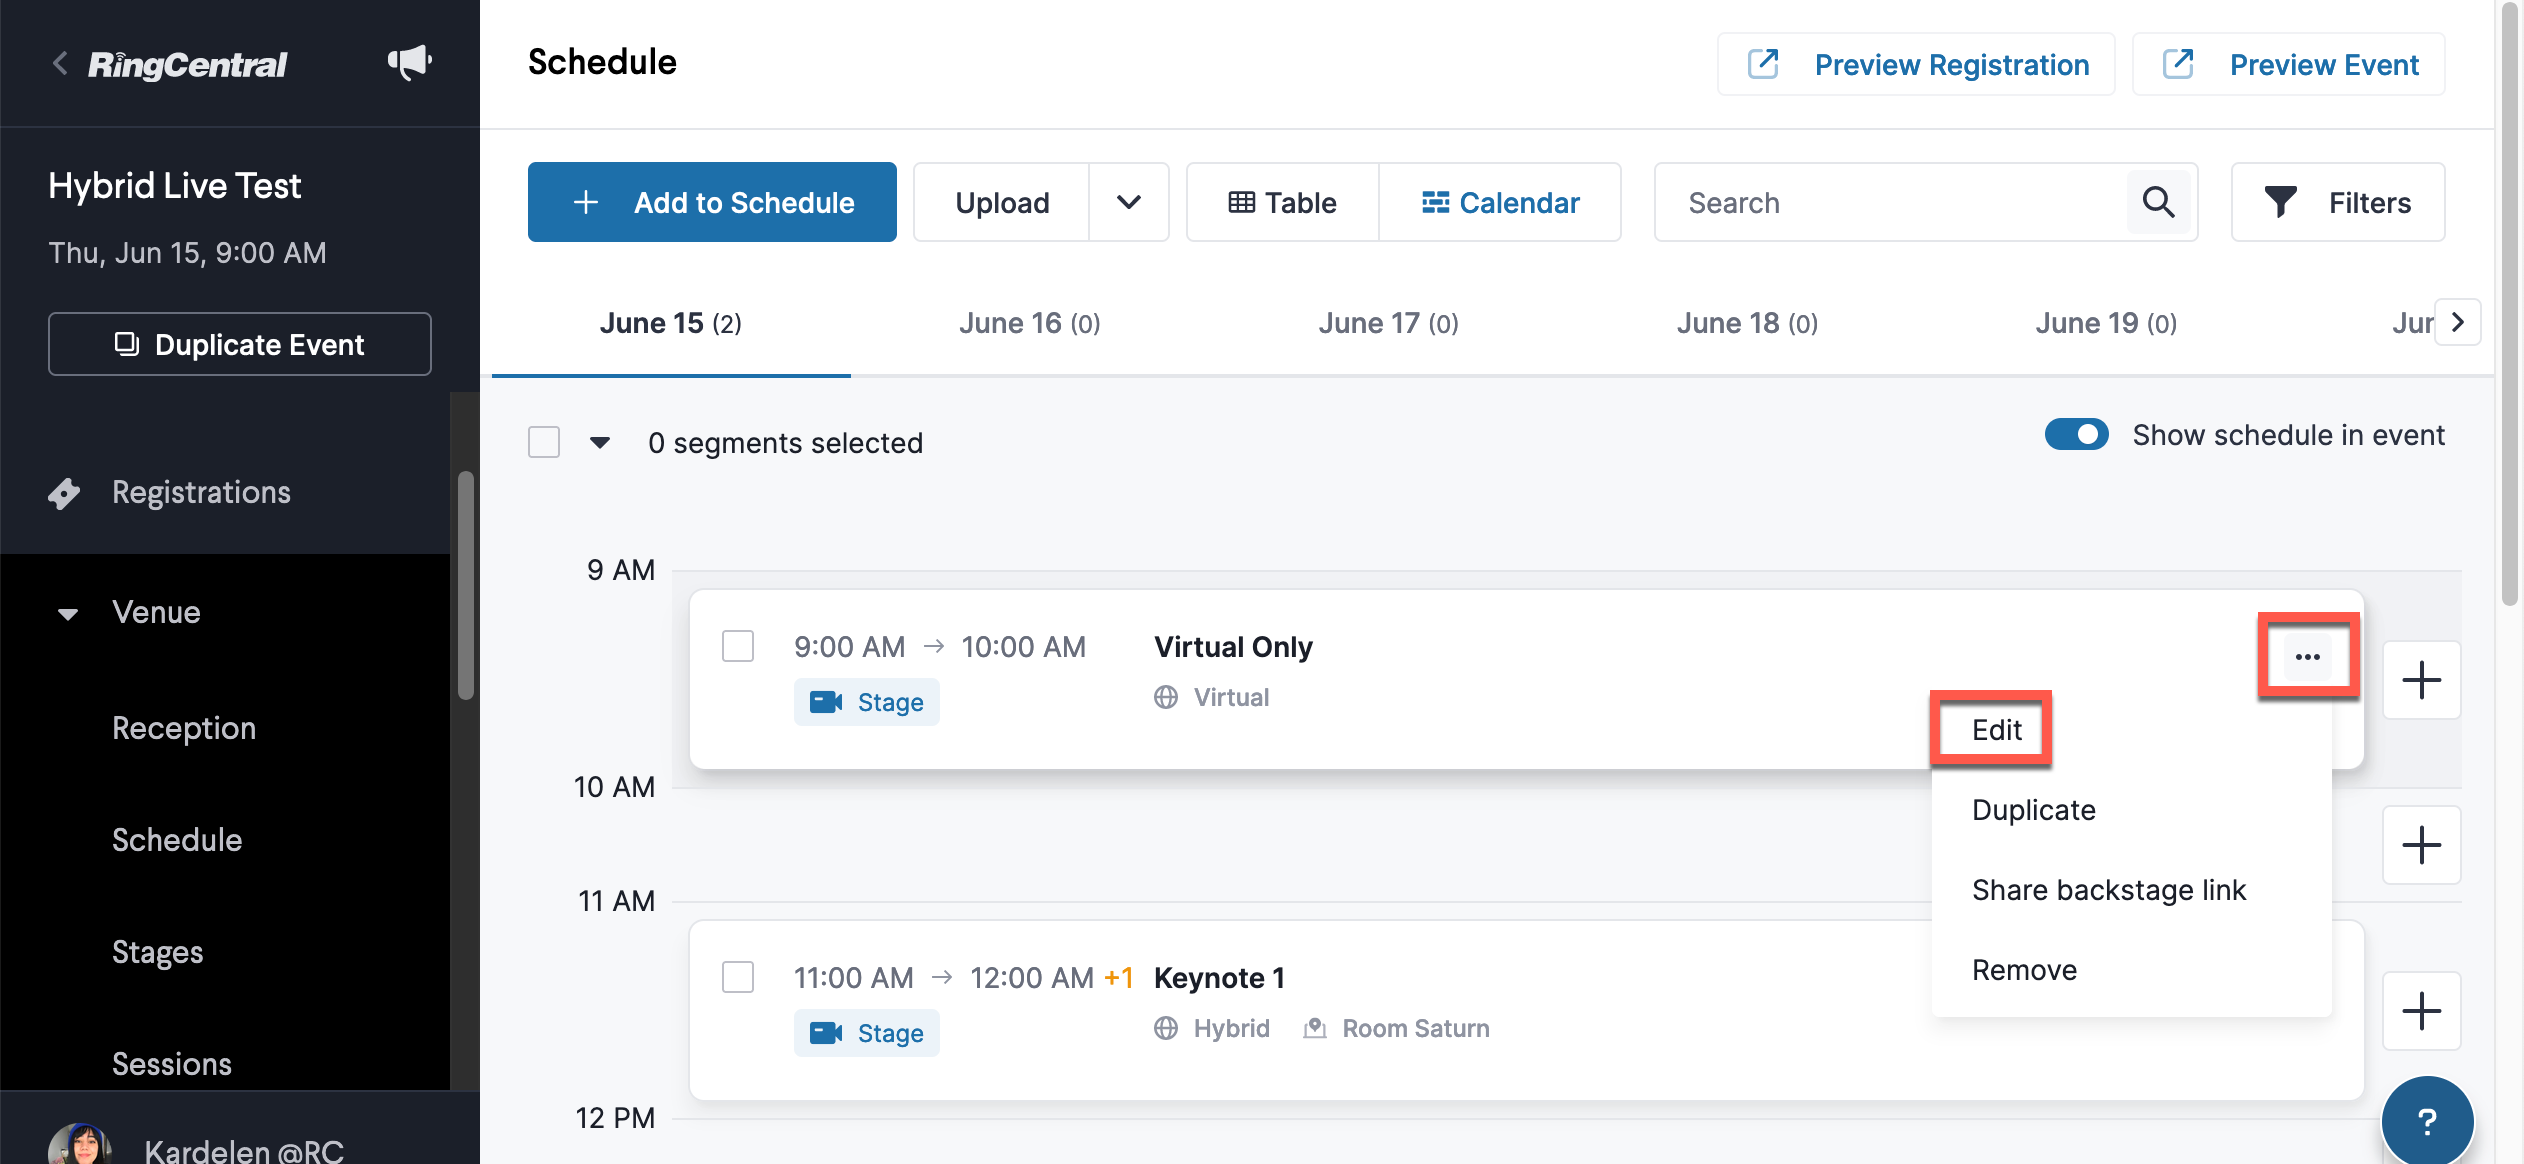The width and height of the screenshot is (2524, 1164).
Task: Click the sidebar scrollbar thumb
Action: click(465, 585)
